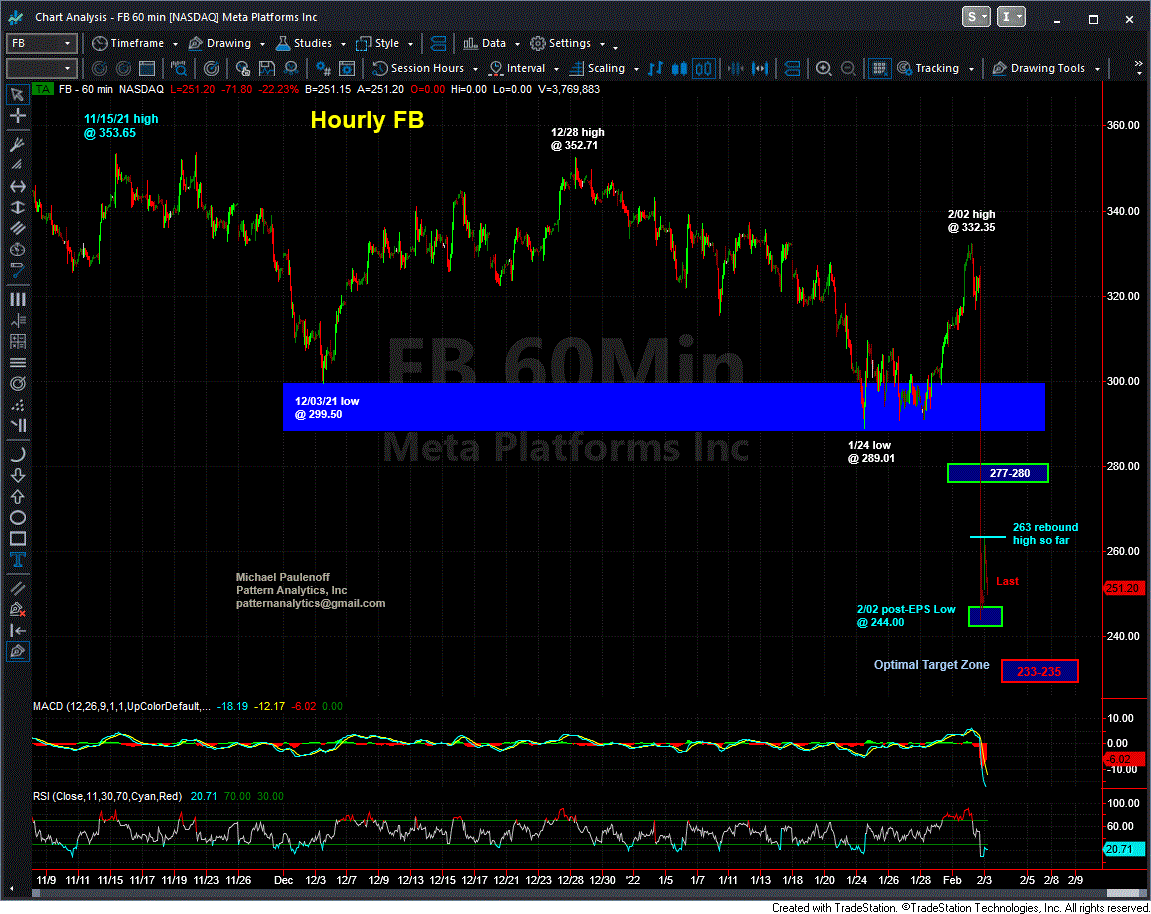Select the crosshair cursor tool

[x=18, y=115]
